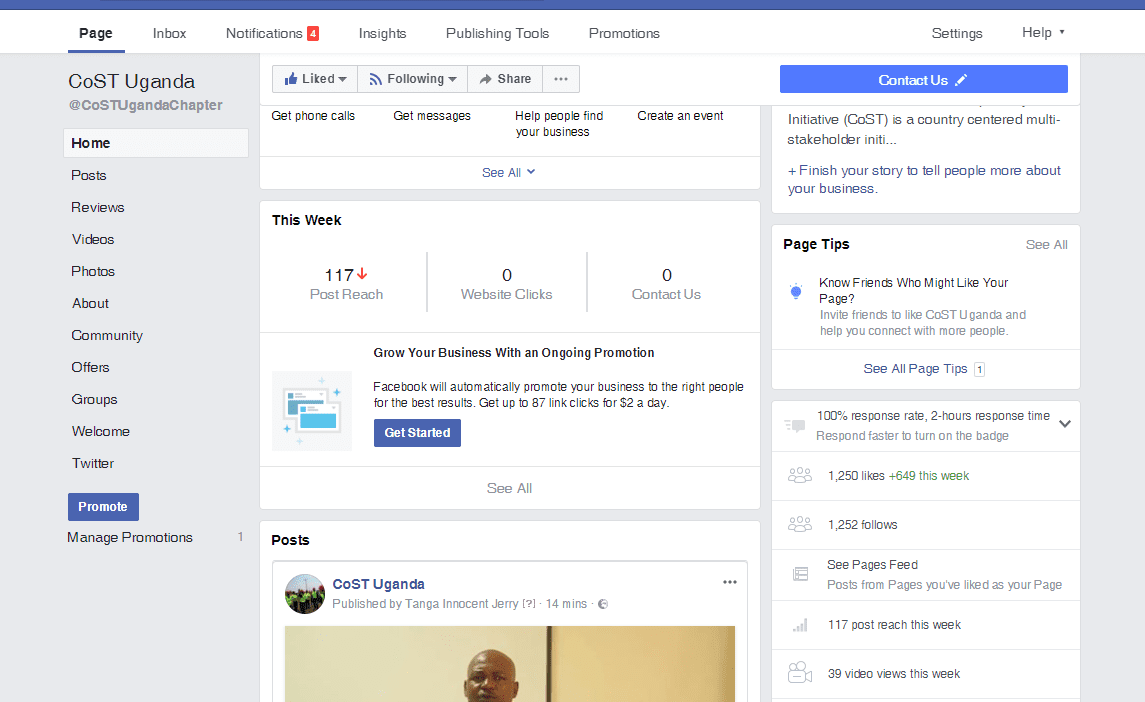Click See All in Page Tips header
1145x702 pixels.
pyautogui.click(x=1046, y=245)
